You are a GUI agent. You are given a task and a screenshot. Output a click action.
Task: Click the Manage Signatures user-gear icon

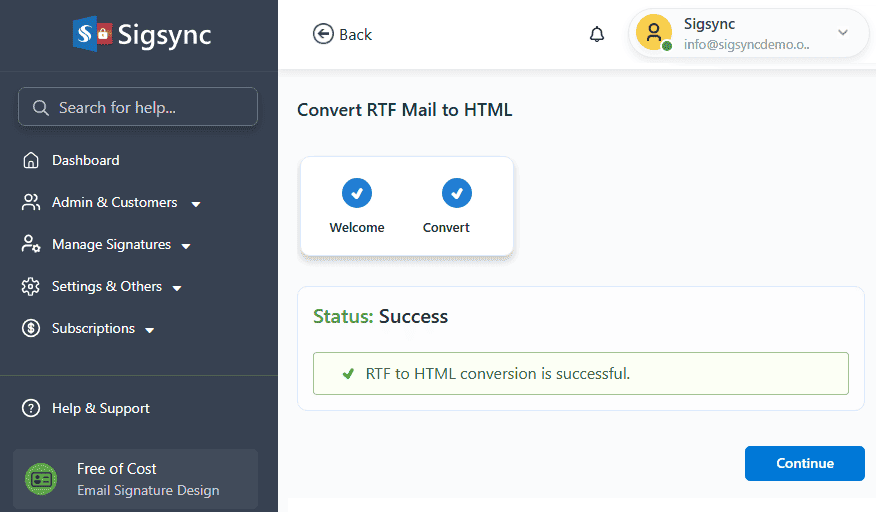[31, 244]
